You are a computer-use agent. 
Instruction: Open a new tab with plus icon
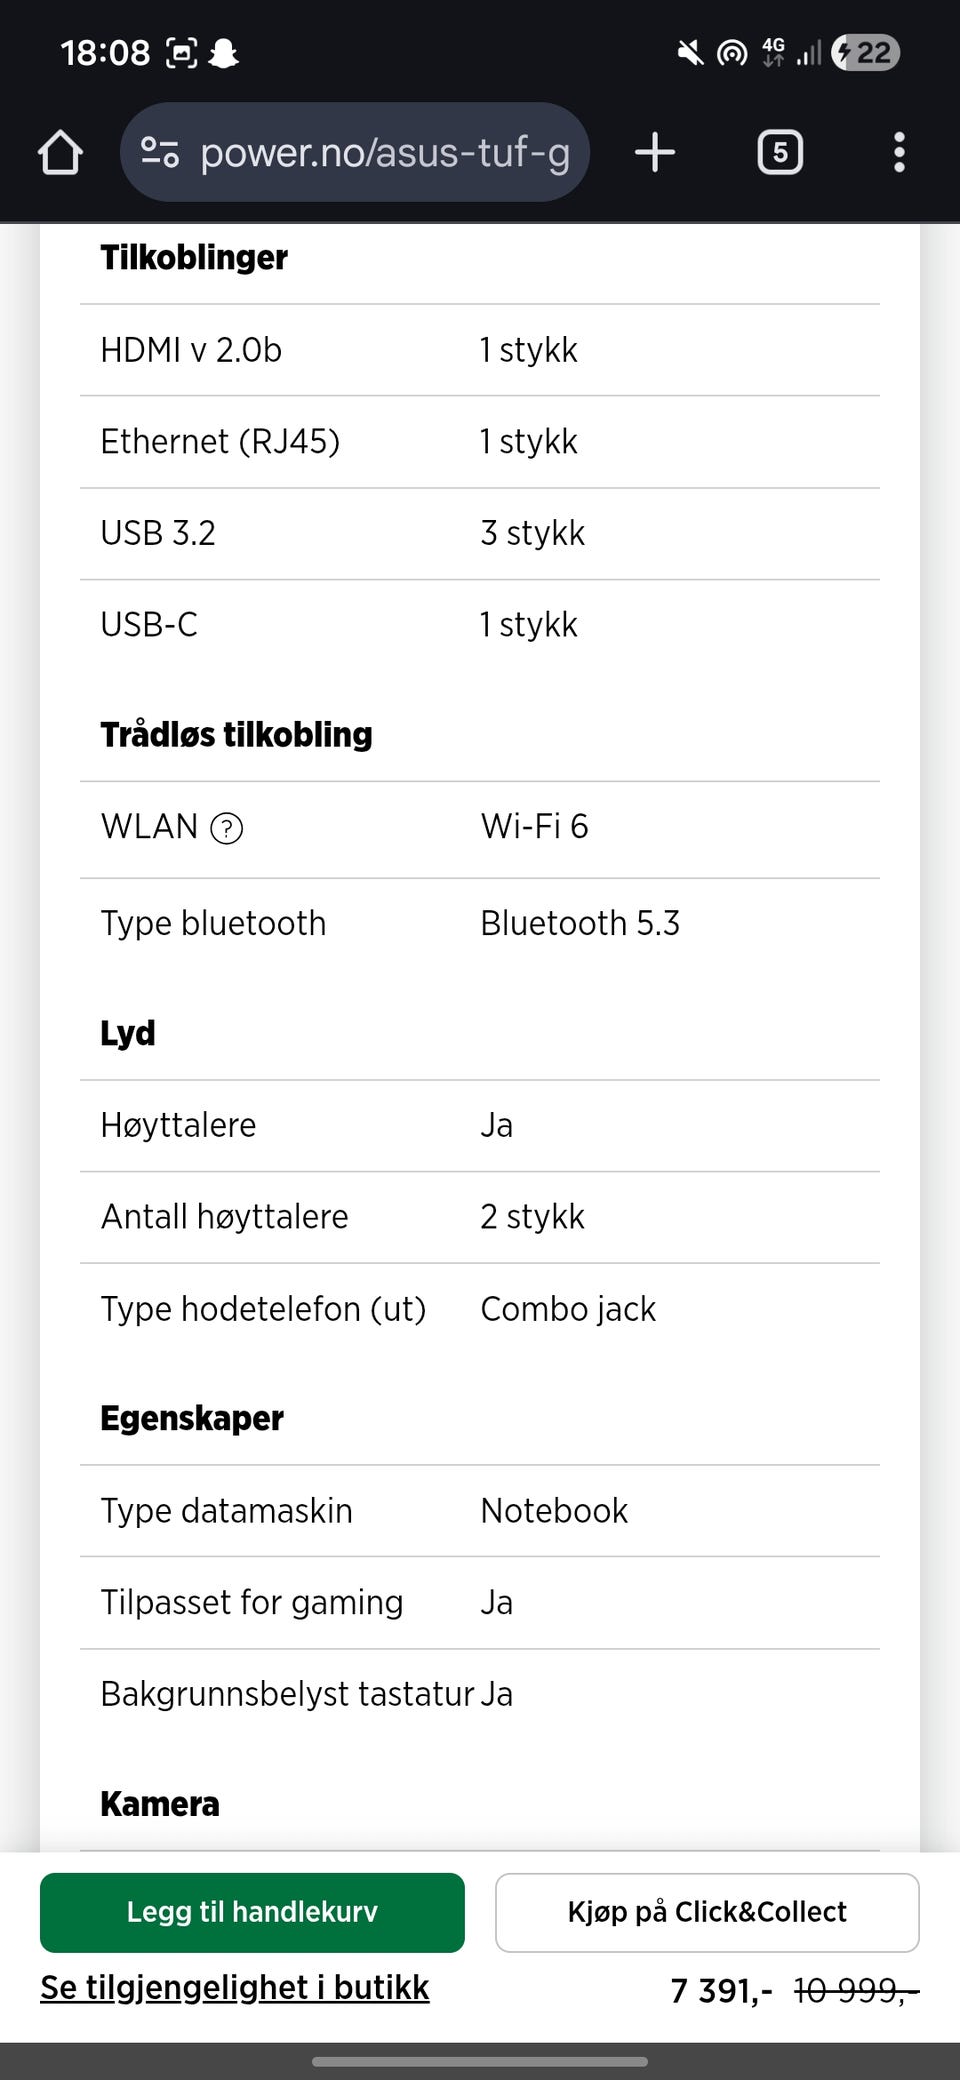point(655,152)
